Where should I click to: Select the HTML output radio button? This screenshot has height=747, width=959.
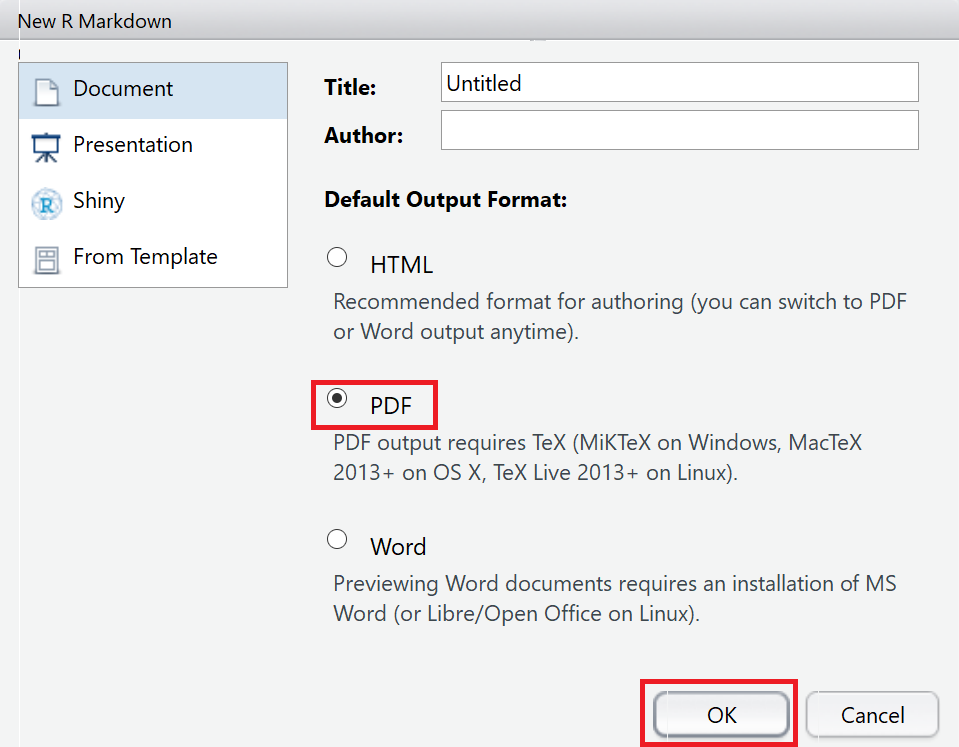pyautogui.click(x=337, y=257)
